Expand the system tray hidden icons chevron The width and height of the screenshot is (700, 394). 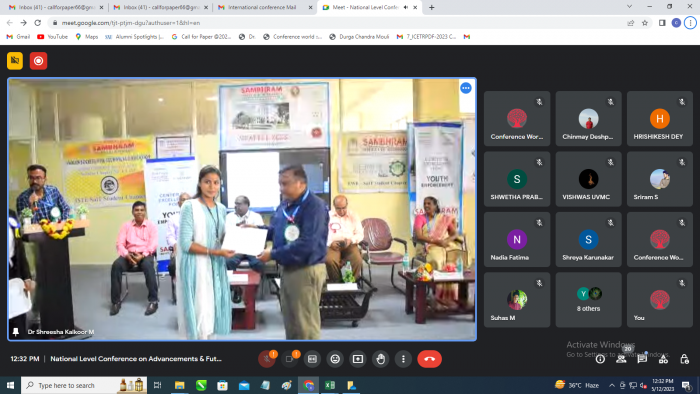[612, 385]
